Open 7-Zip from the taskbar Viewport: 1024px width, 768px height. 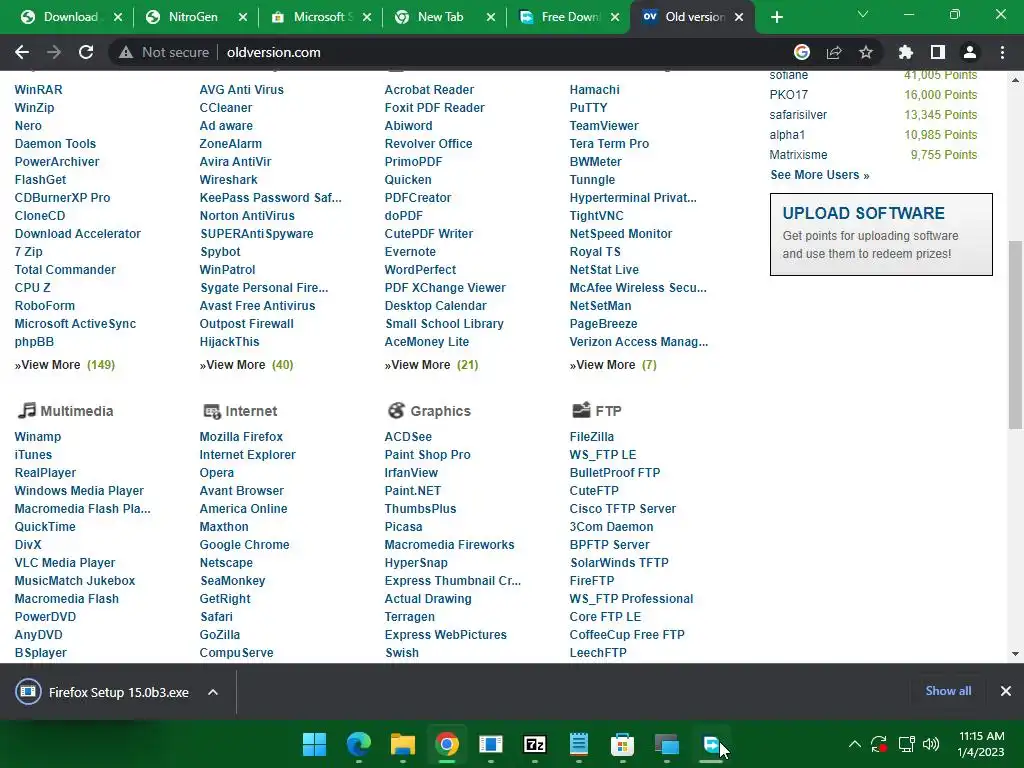pos(535,744)
